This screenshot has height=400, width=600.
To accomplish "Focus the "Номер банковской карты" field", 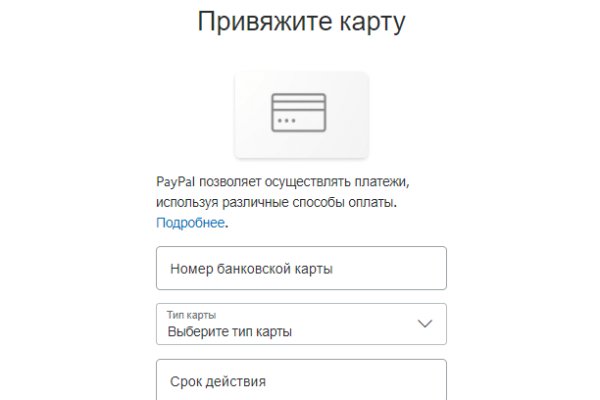I will point(301,268).
